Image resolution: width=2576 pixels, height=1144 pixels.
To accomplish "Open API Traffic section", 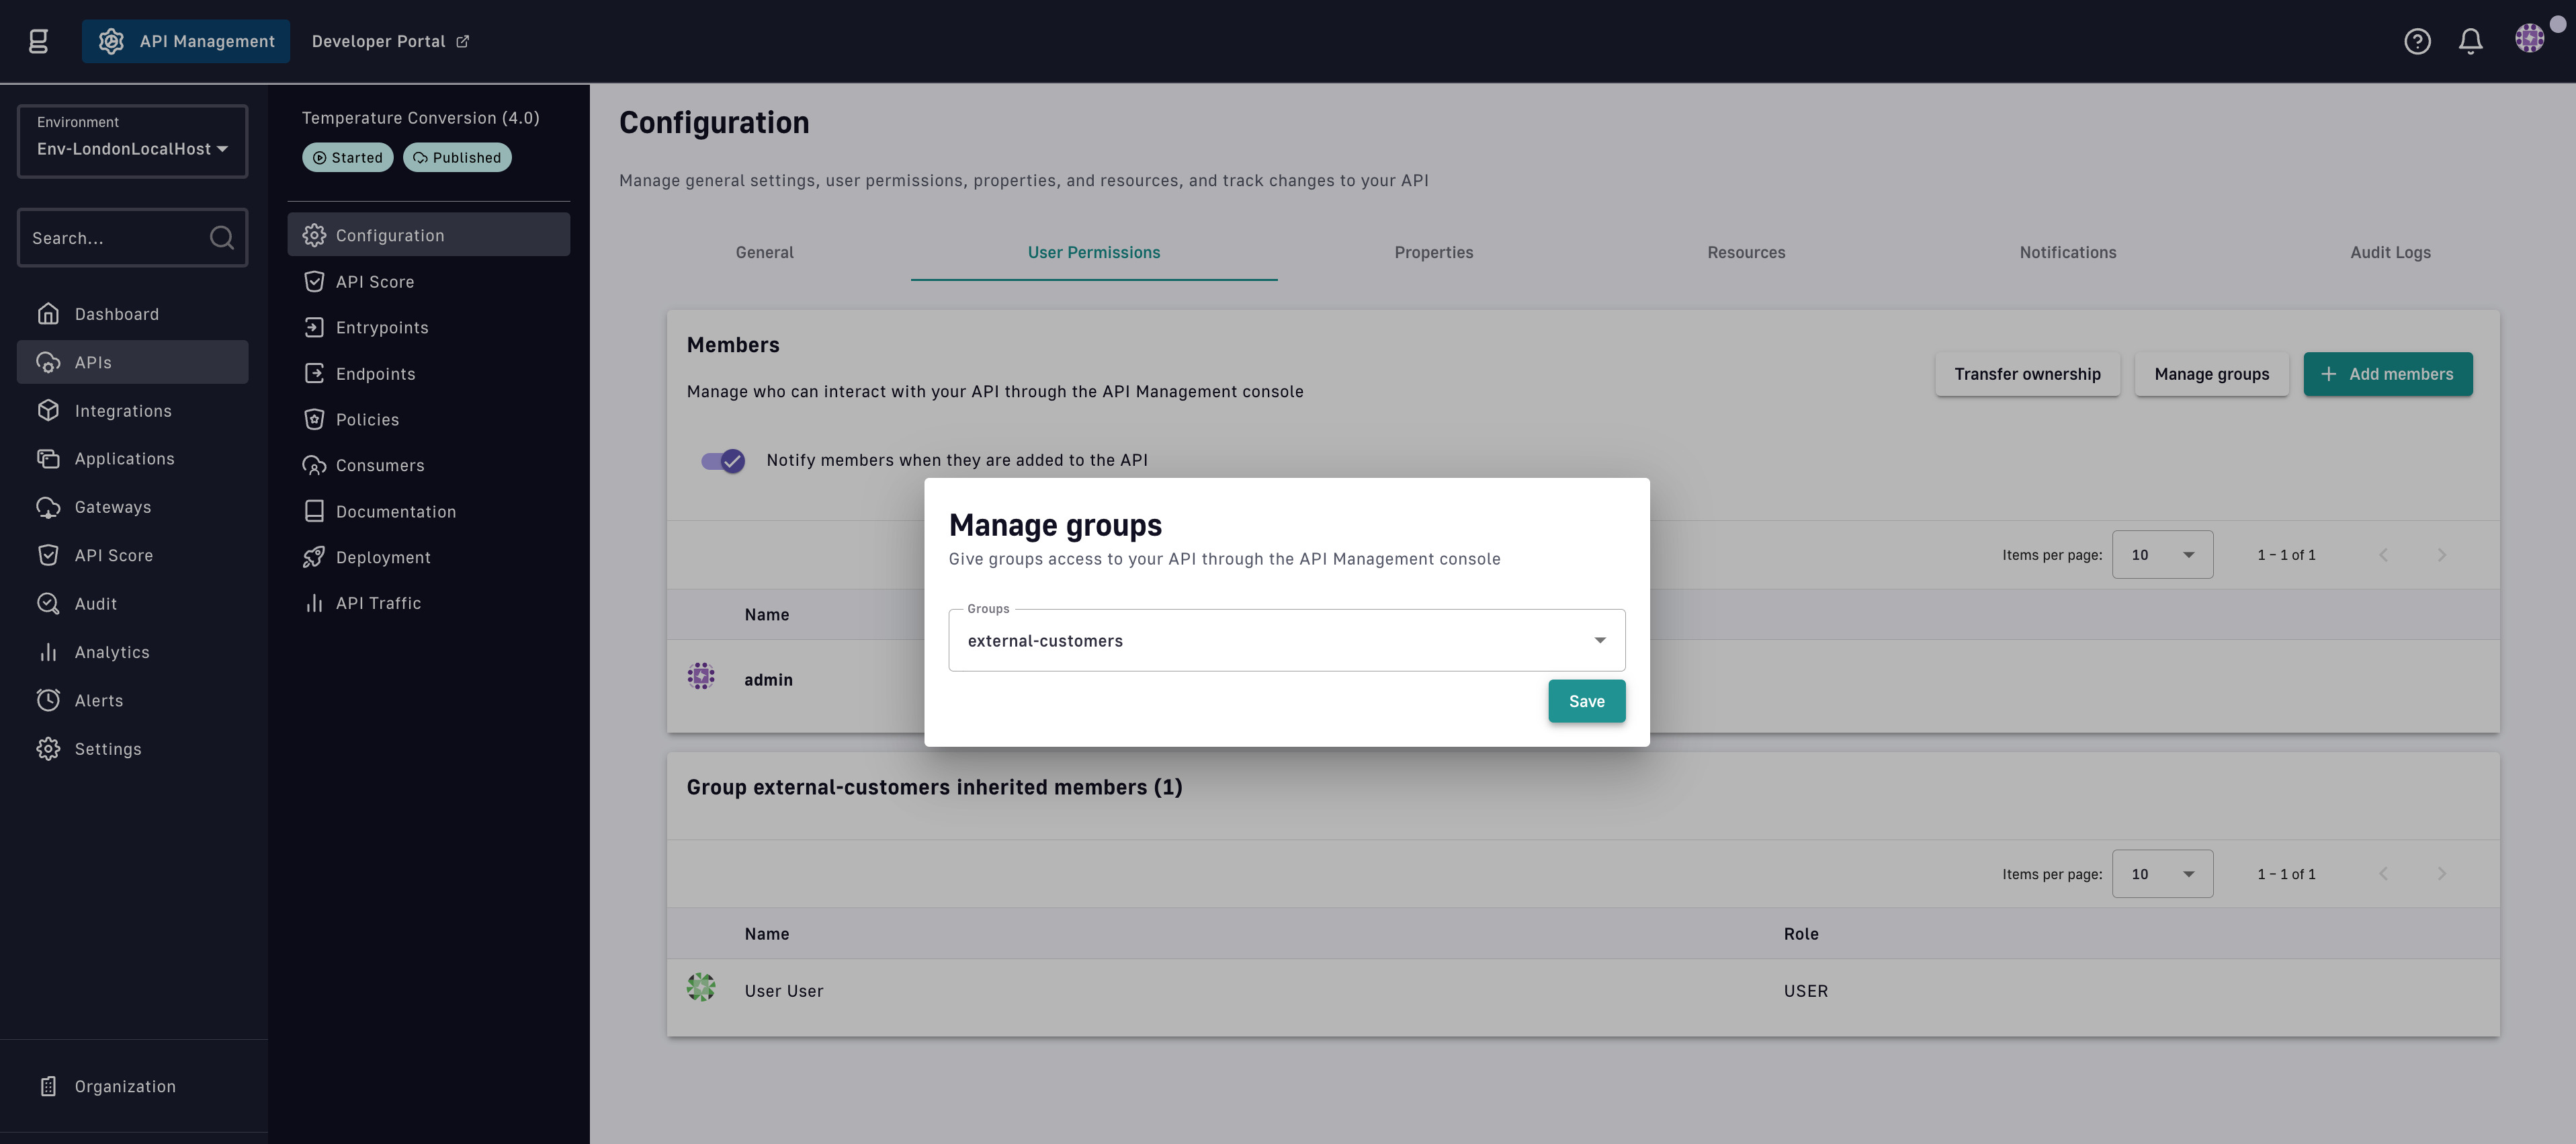I will (378, 603).
